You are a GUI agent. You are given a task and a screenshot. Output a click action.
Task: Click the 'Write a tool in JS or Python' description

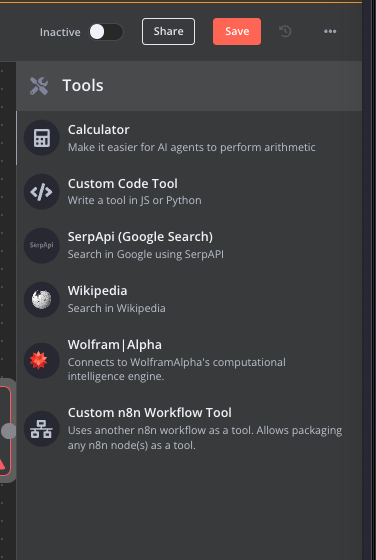click(135, 200)
